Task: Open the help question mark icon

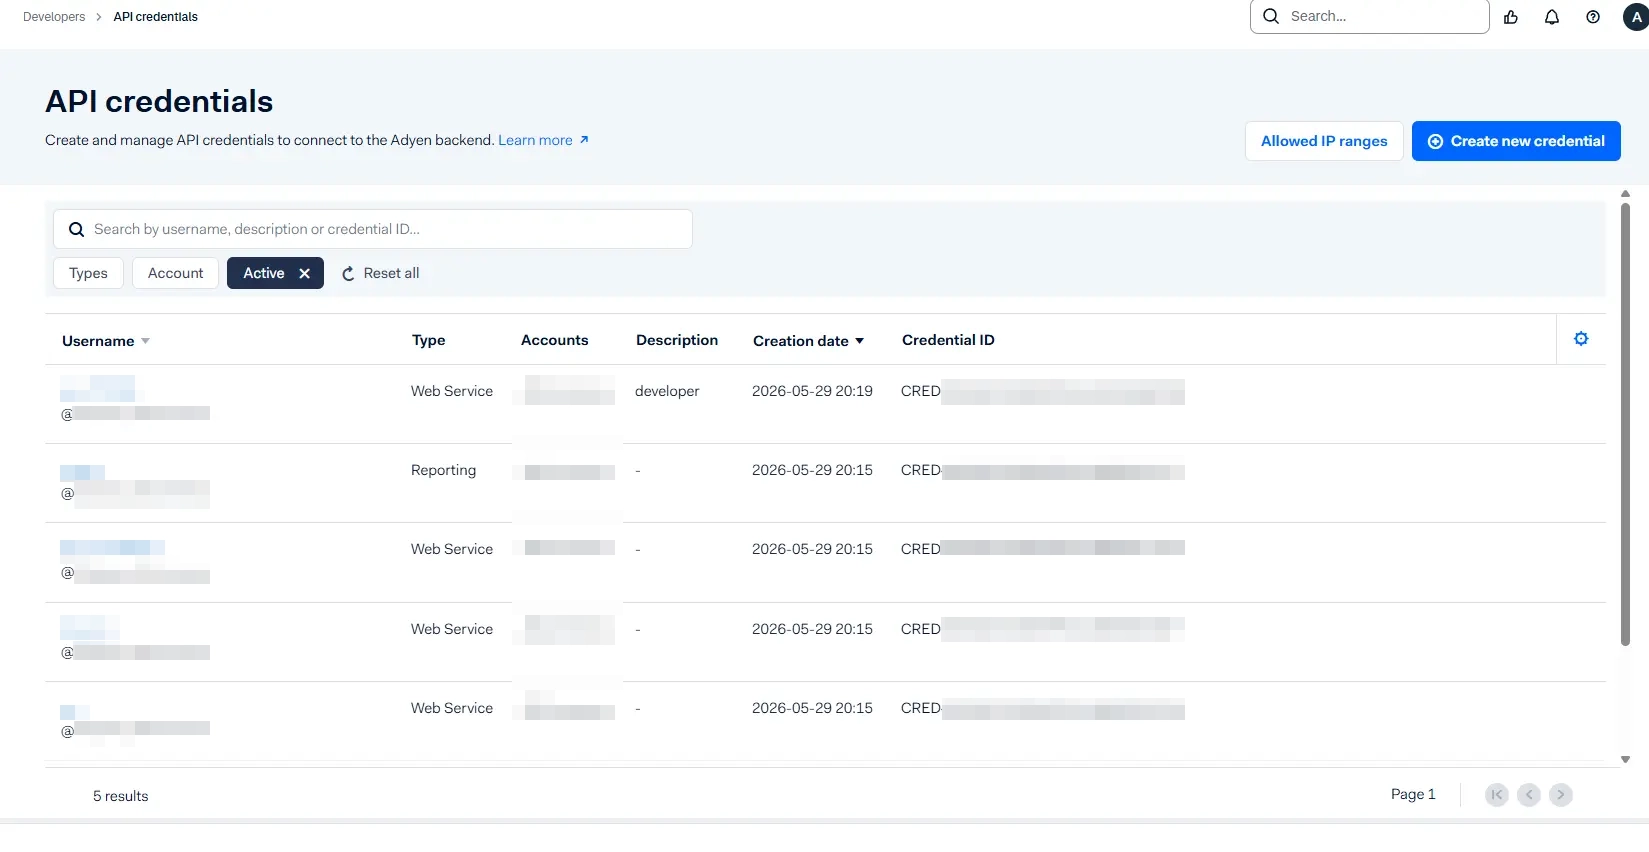Action: (1593, 17)
